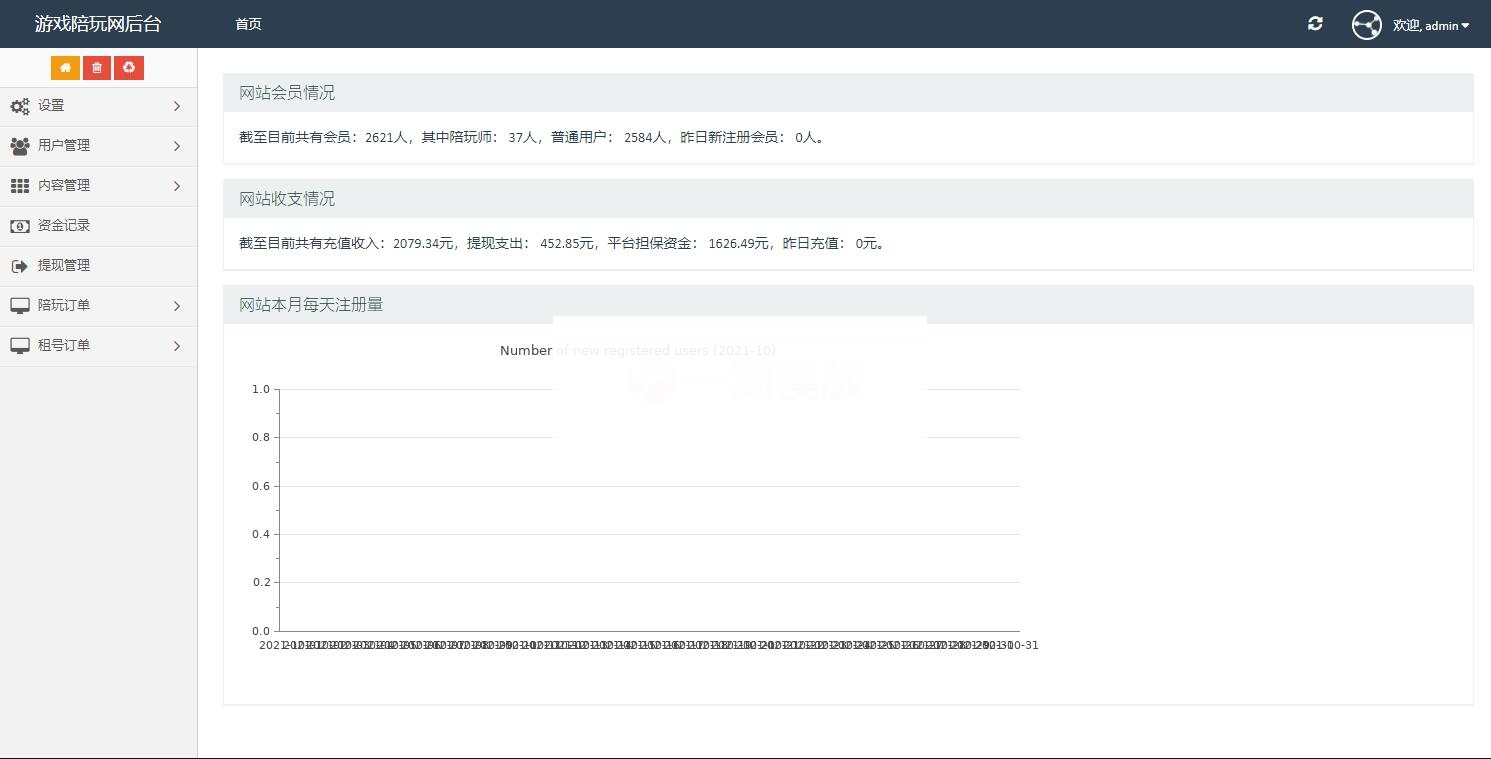Click the gears icon beside 设置

pyautogui.click(x=20, y=106)
